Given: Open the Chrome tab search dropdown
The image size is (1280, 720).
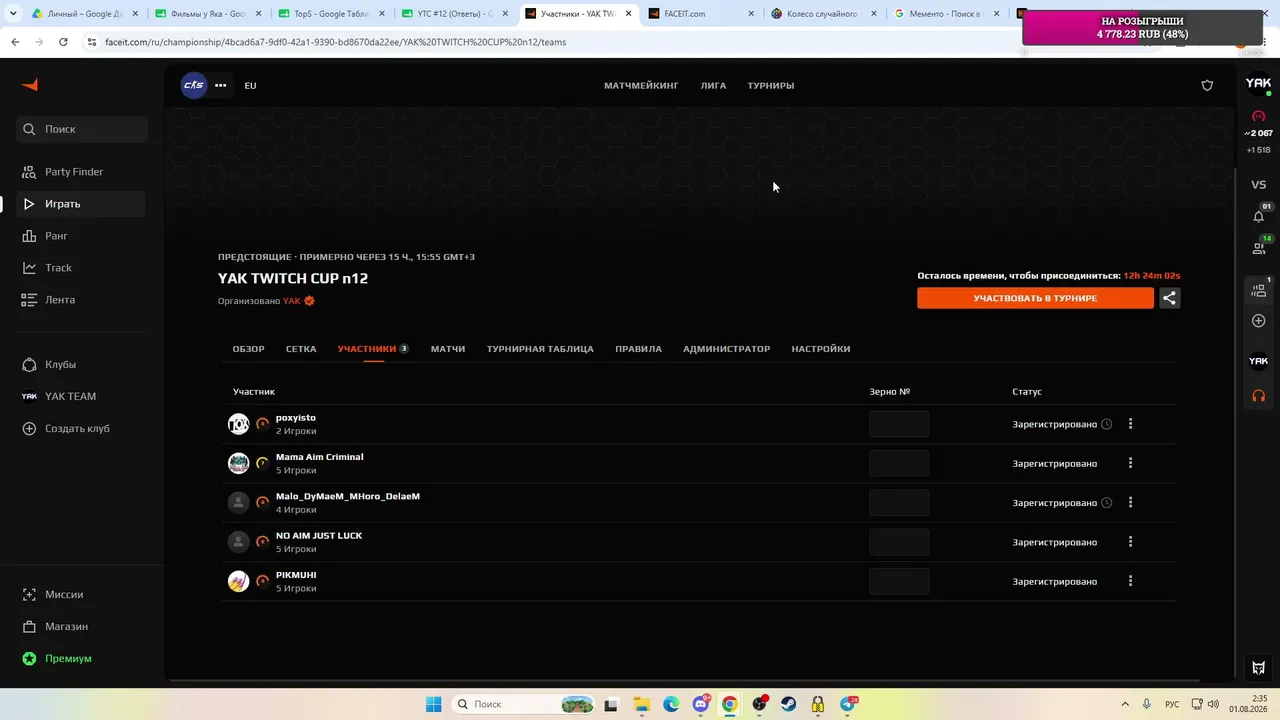Looking at the screenshot, I should point(13,14).
